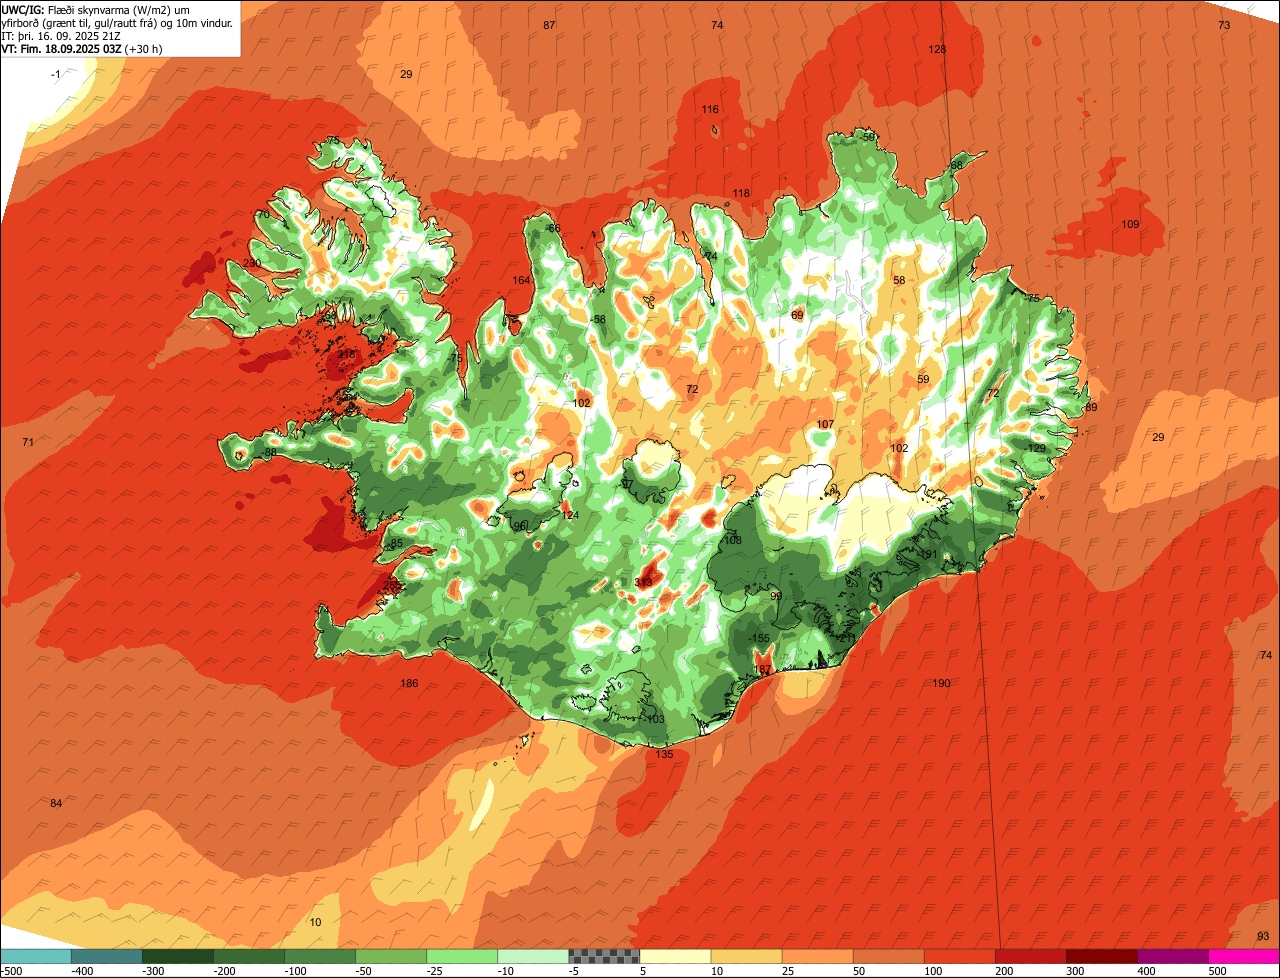The width and height of the screenshot is (1280, 978).
Task: Click the '84' value in the southwest sea
Action: coord(56,804)
